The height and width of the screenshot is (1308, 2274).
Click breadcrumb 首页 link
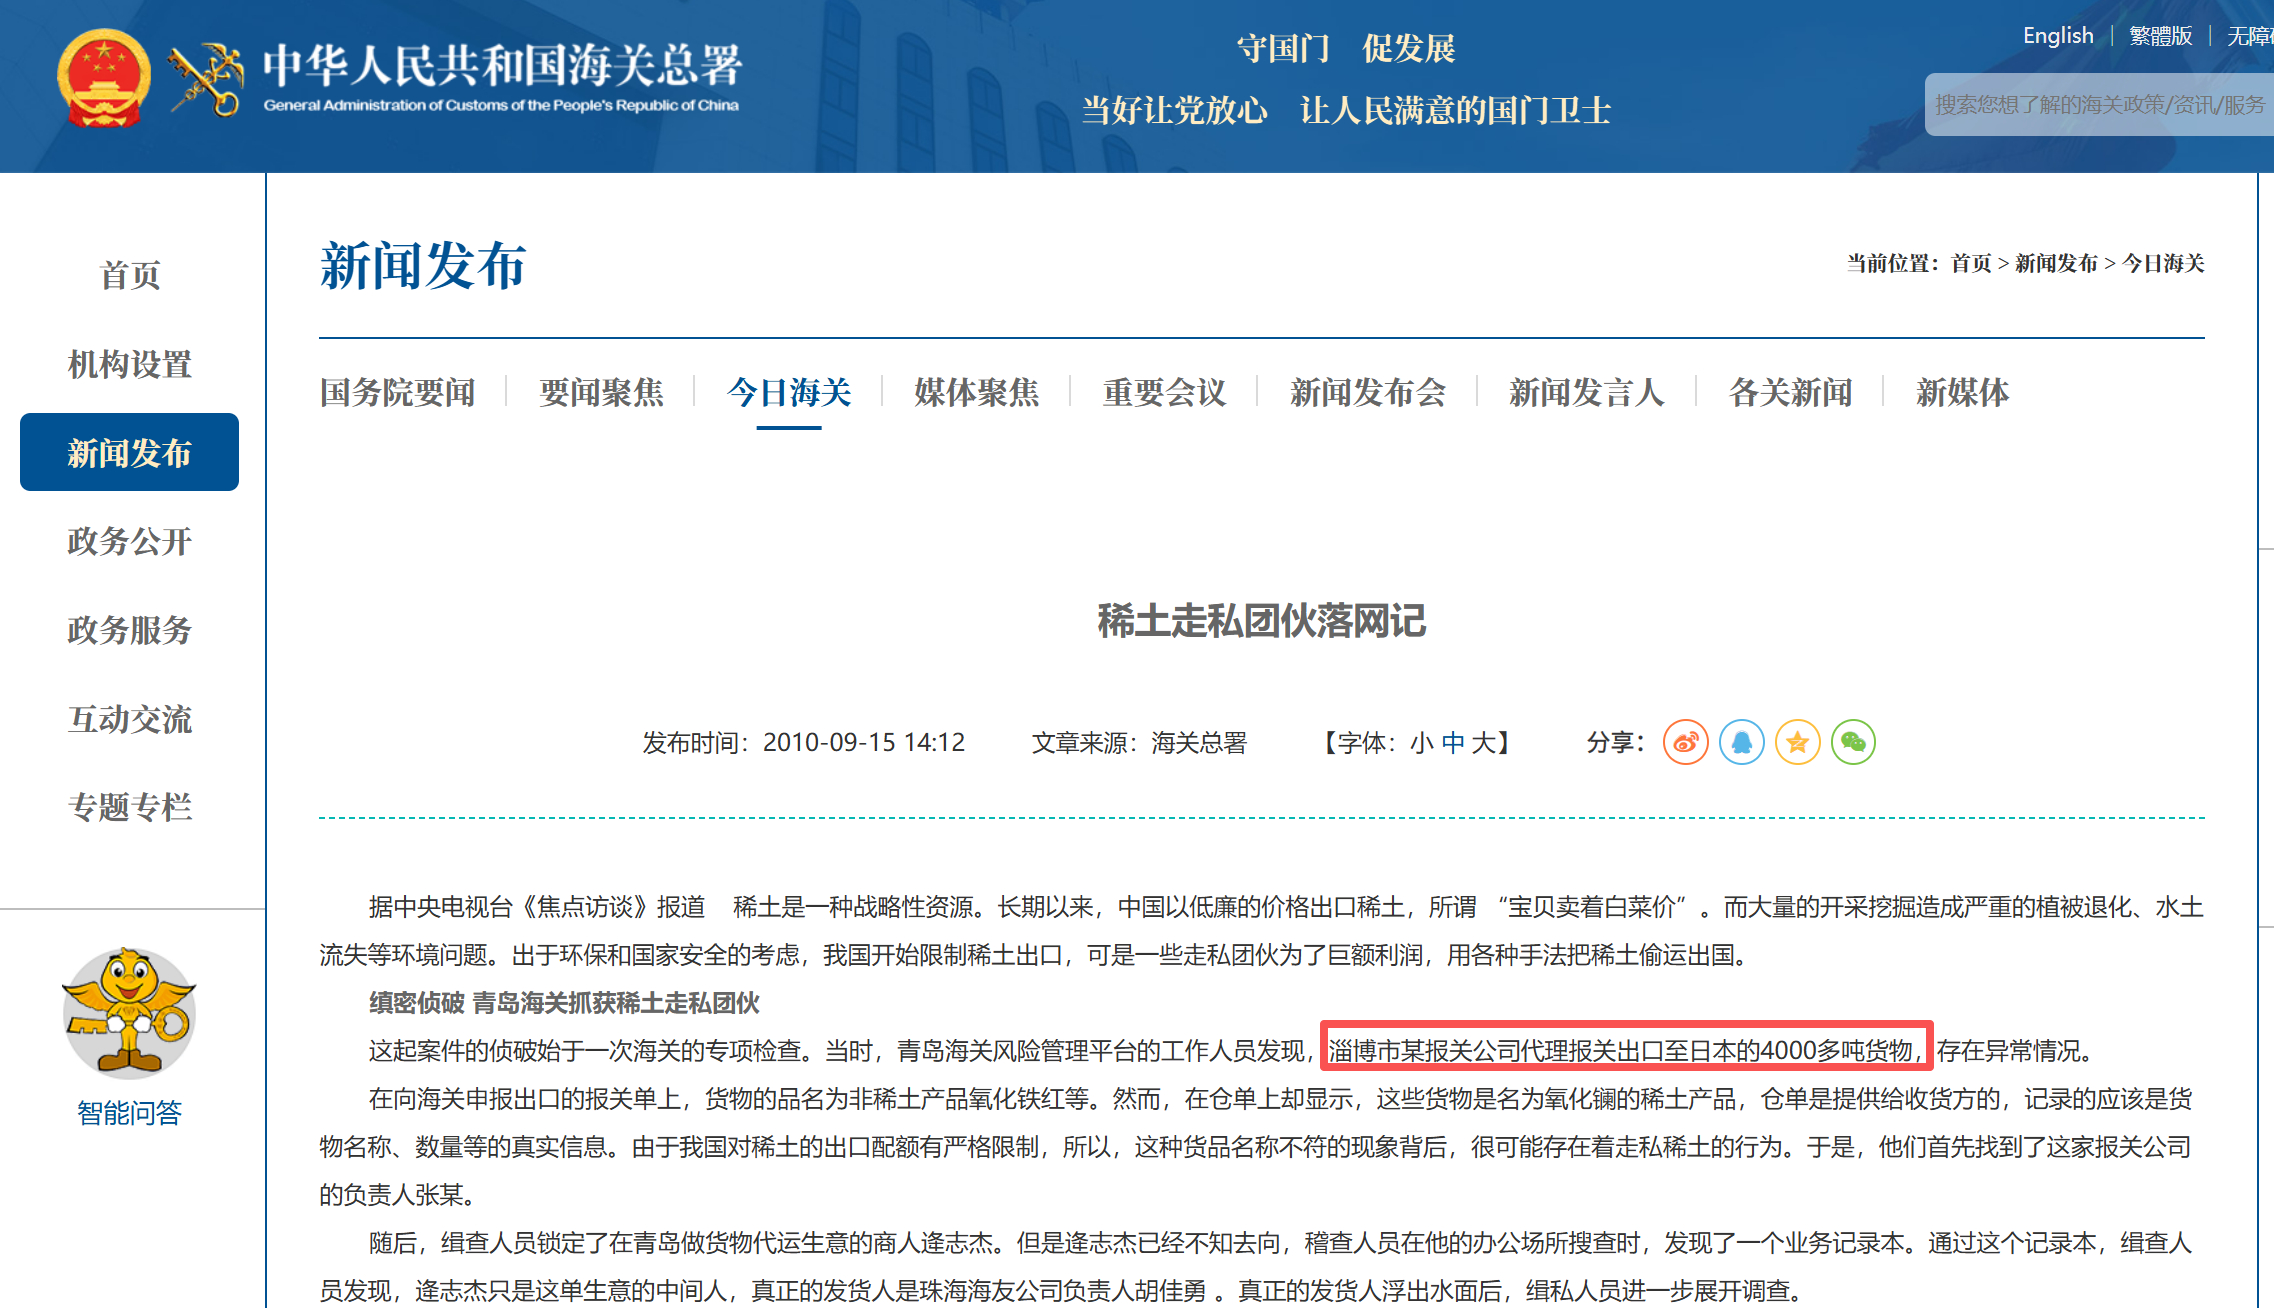[x=1971, y=263]
